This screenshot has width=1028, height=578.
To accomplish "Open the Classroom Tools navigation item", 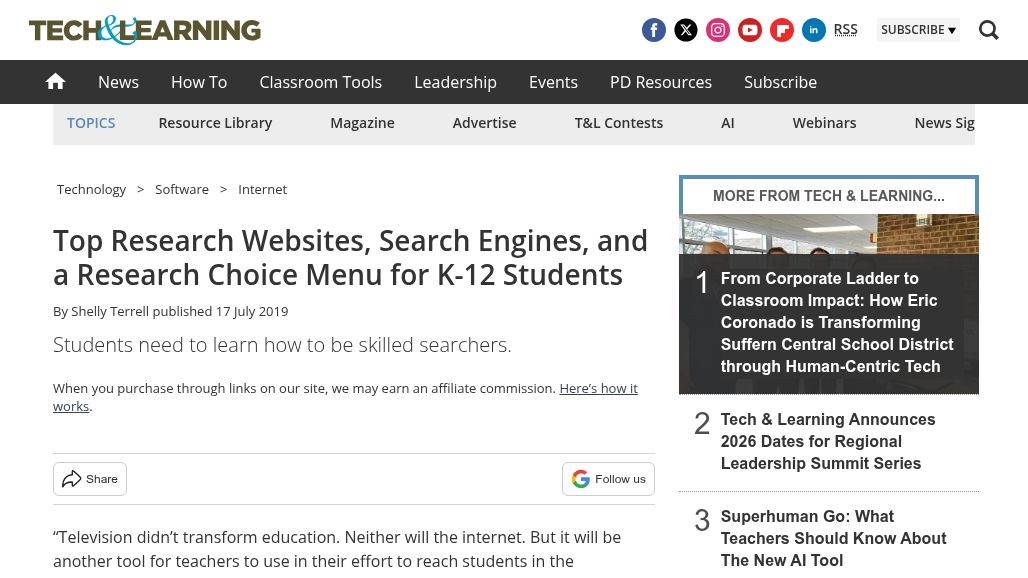I will 320,82.
